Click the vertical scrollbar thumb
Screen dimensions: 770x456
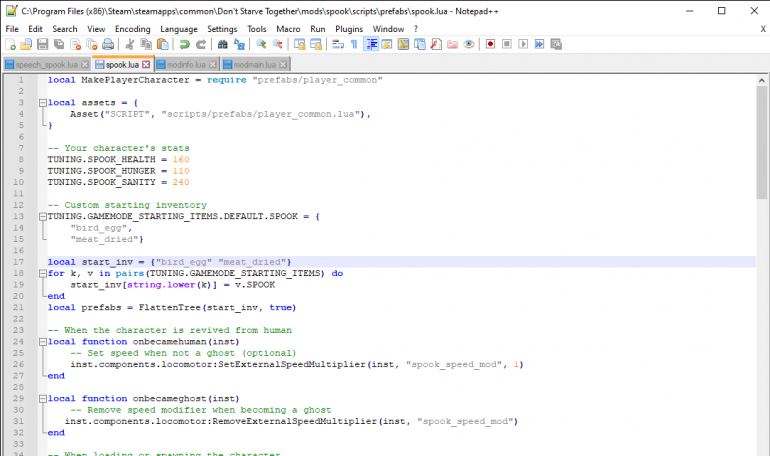click(762, 143)
